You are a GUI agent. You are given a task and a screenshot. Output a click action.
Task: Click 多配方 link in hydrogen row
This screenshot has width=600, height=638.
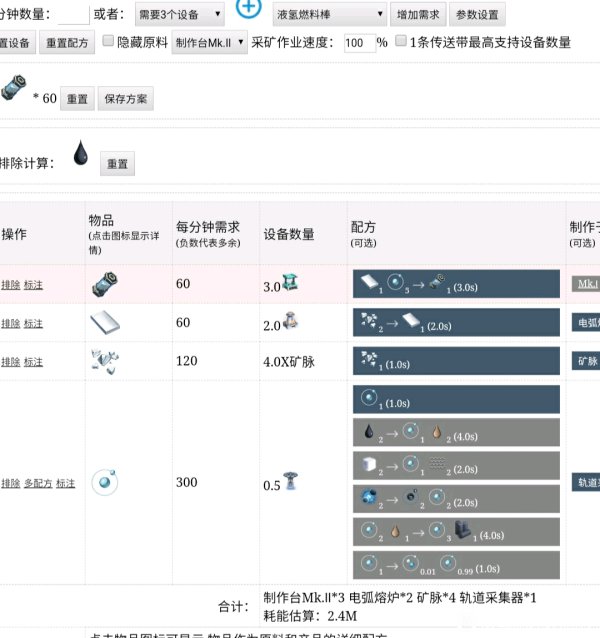click(x=39, y=483)
